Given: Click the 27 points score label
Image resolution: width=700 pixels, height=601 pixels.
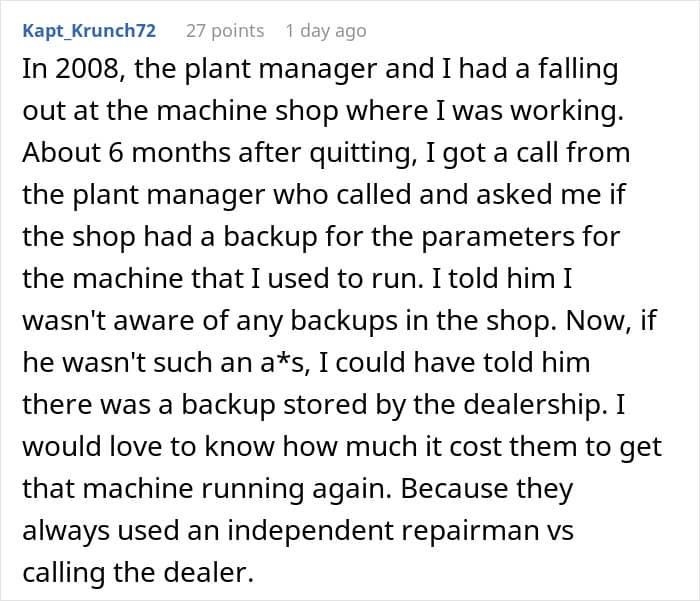Looking at the screenshot, I should pyautogui.click(x=225, y=31).
